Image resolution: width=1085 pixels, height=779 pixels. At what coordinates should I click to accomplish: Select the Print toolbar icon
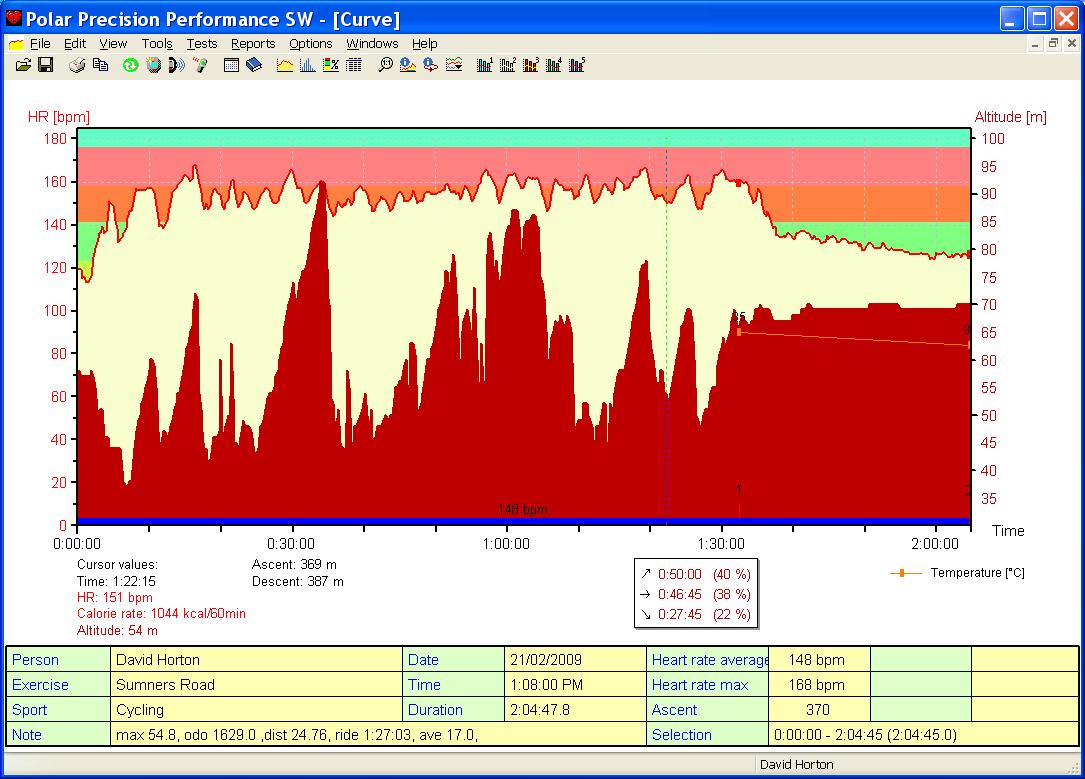(76, 64)
